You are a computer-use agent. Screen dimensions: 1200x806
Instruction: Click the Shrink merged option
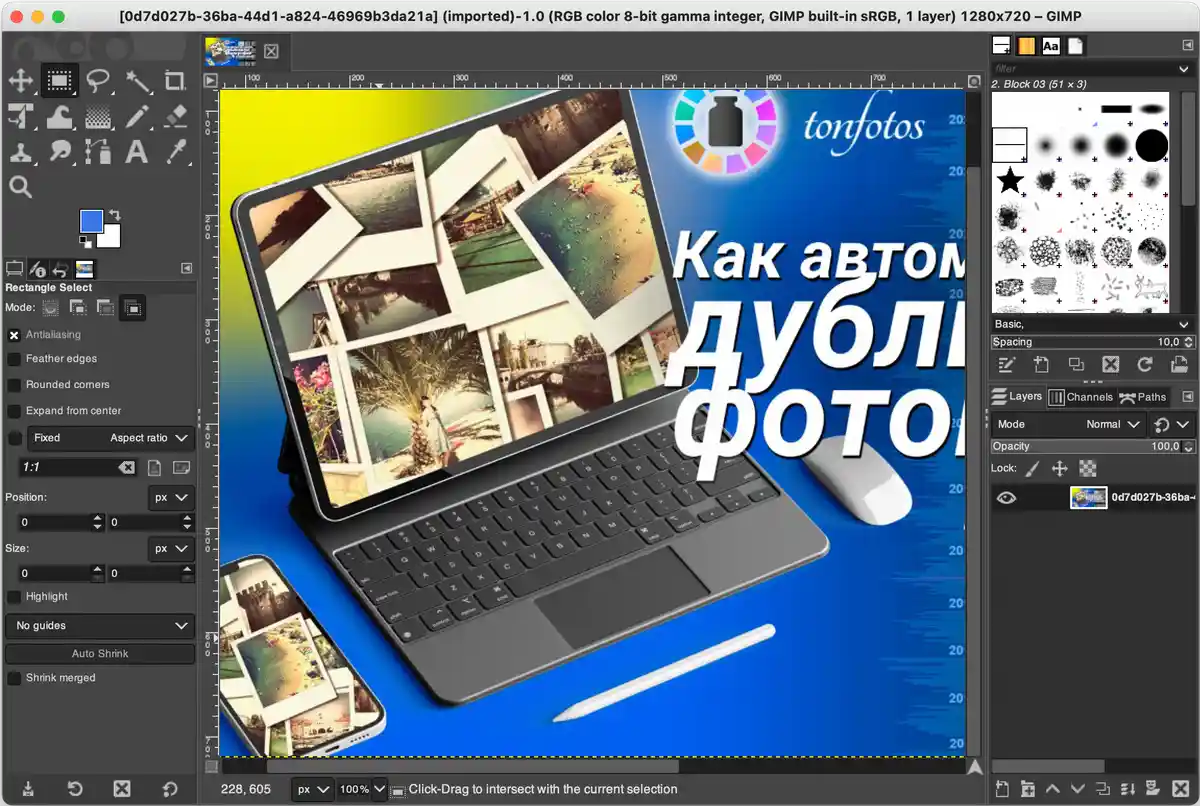(x=14, y=677)
